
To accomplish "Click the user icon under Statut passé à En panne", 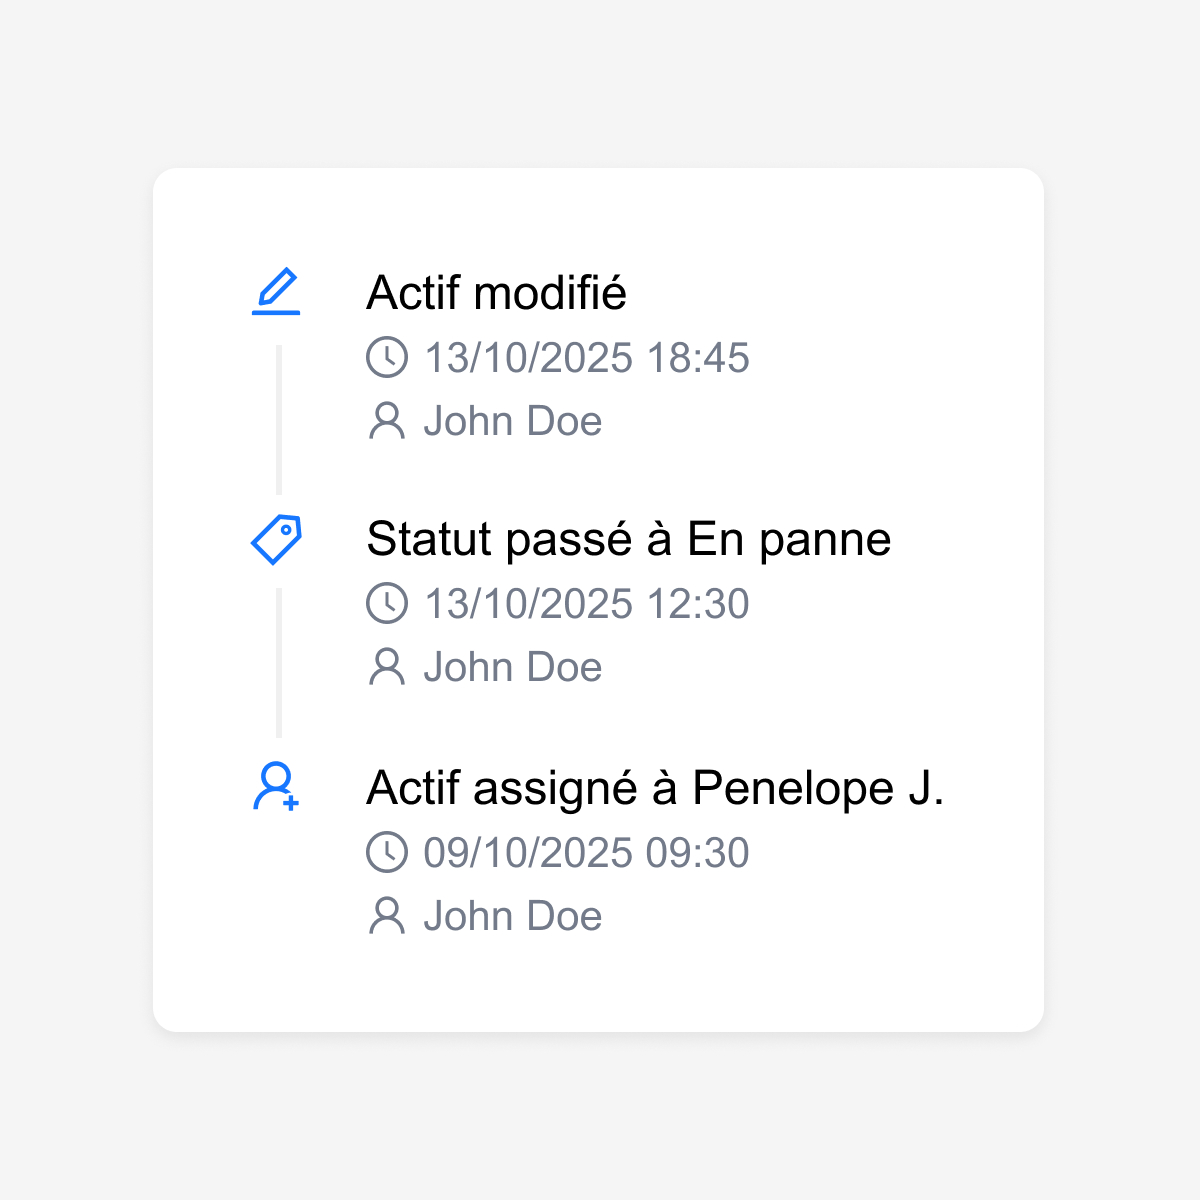I will 388,666.
